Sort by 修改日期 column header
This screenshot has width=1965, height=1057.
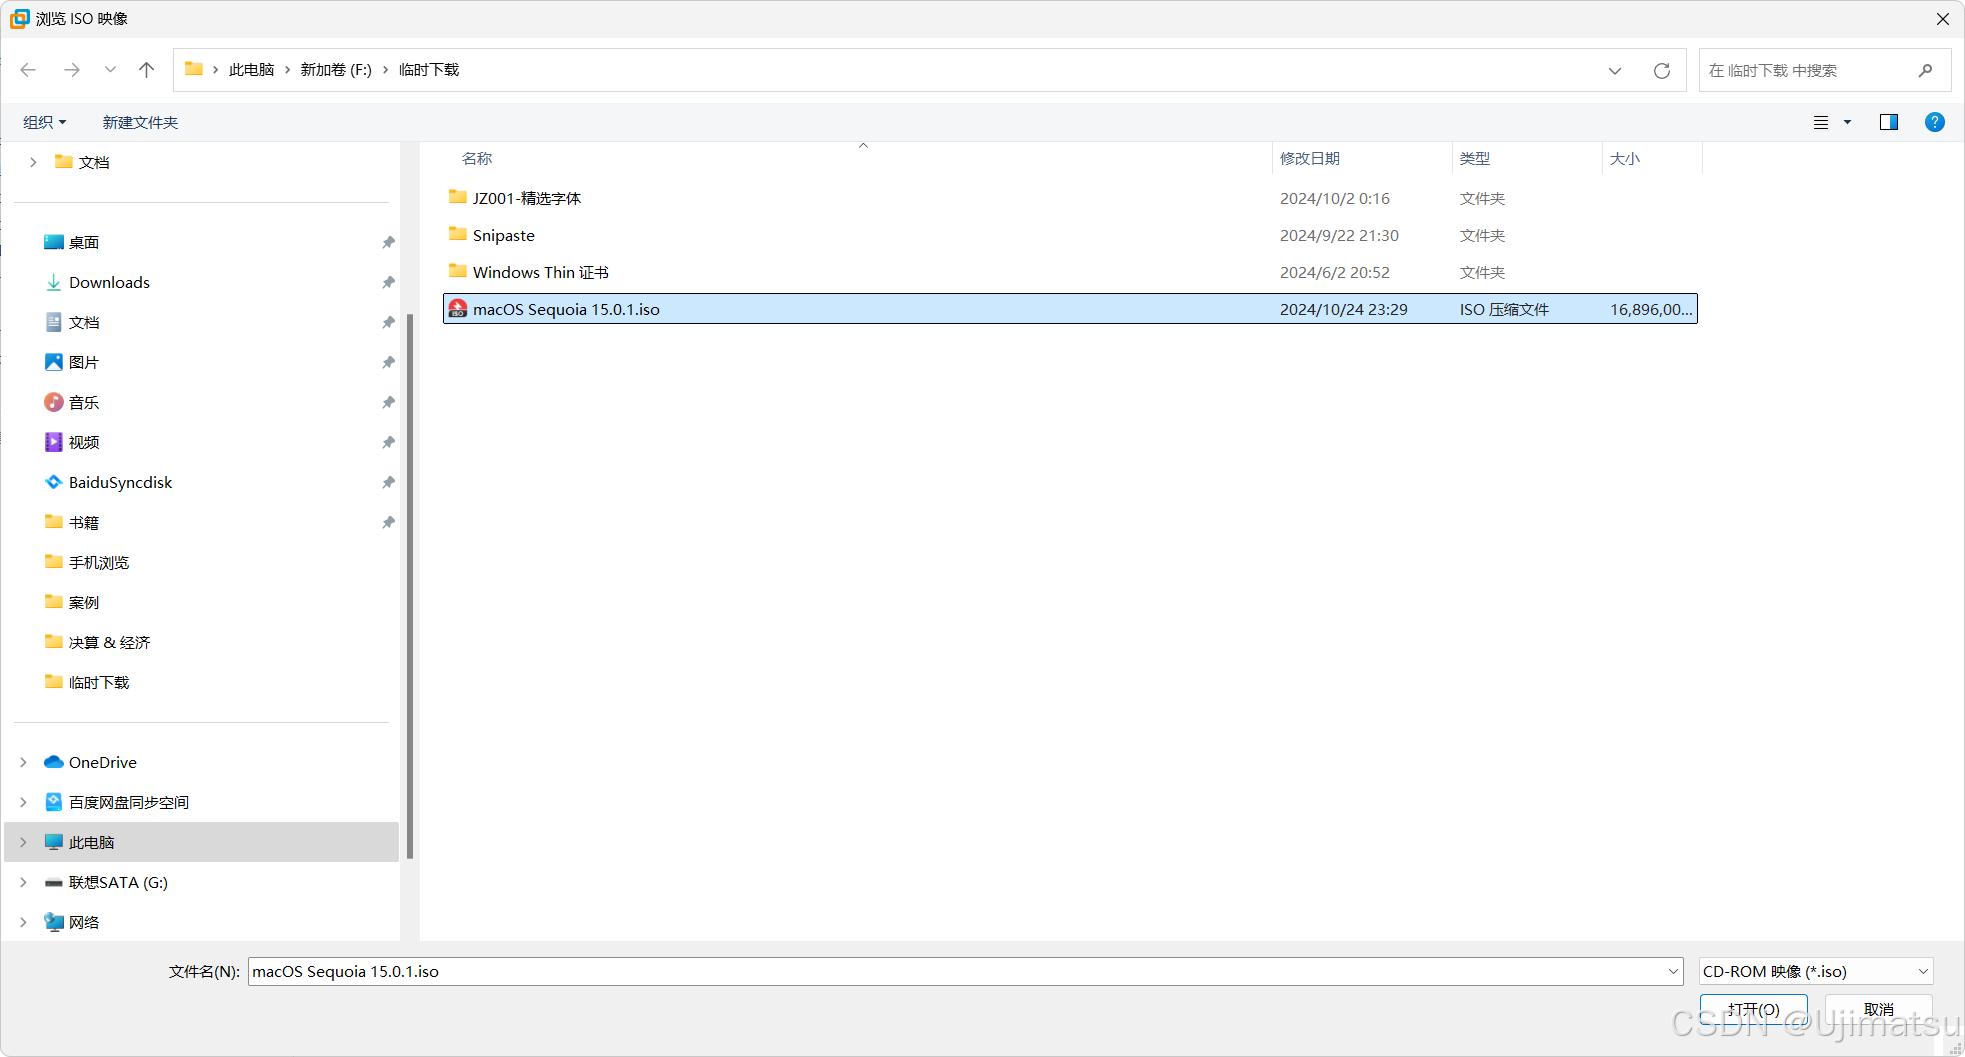point(1310,158)
